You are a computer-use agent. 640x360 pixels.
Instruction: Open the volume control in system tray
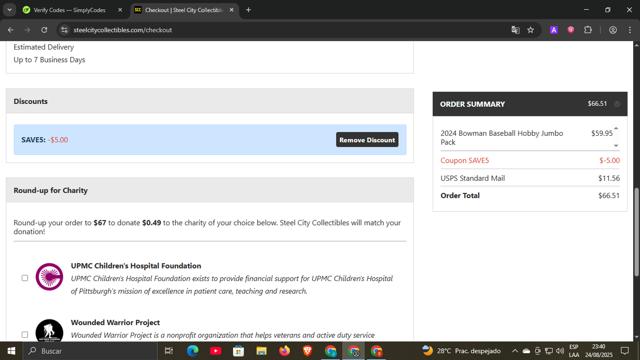(x=560, y=351)
